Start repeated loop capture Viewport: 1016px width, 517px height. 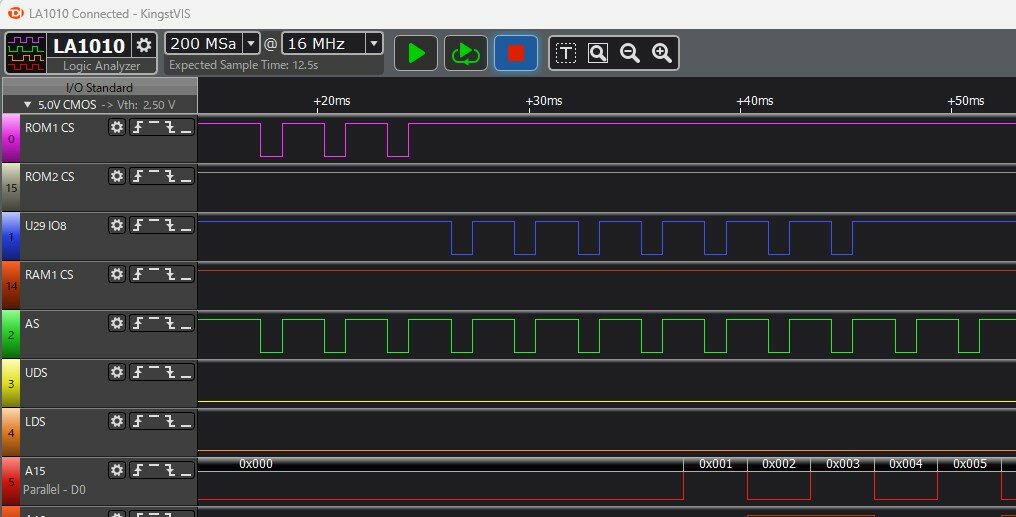[x=465, y=53]
